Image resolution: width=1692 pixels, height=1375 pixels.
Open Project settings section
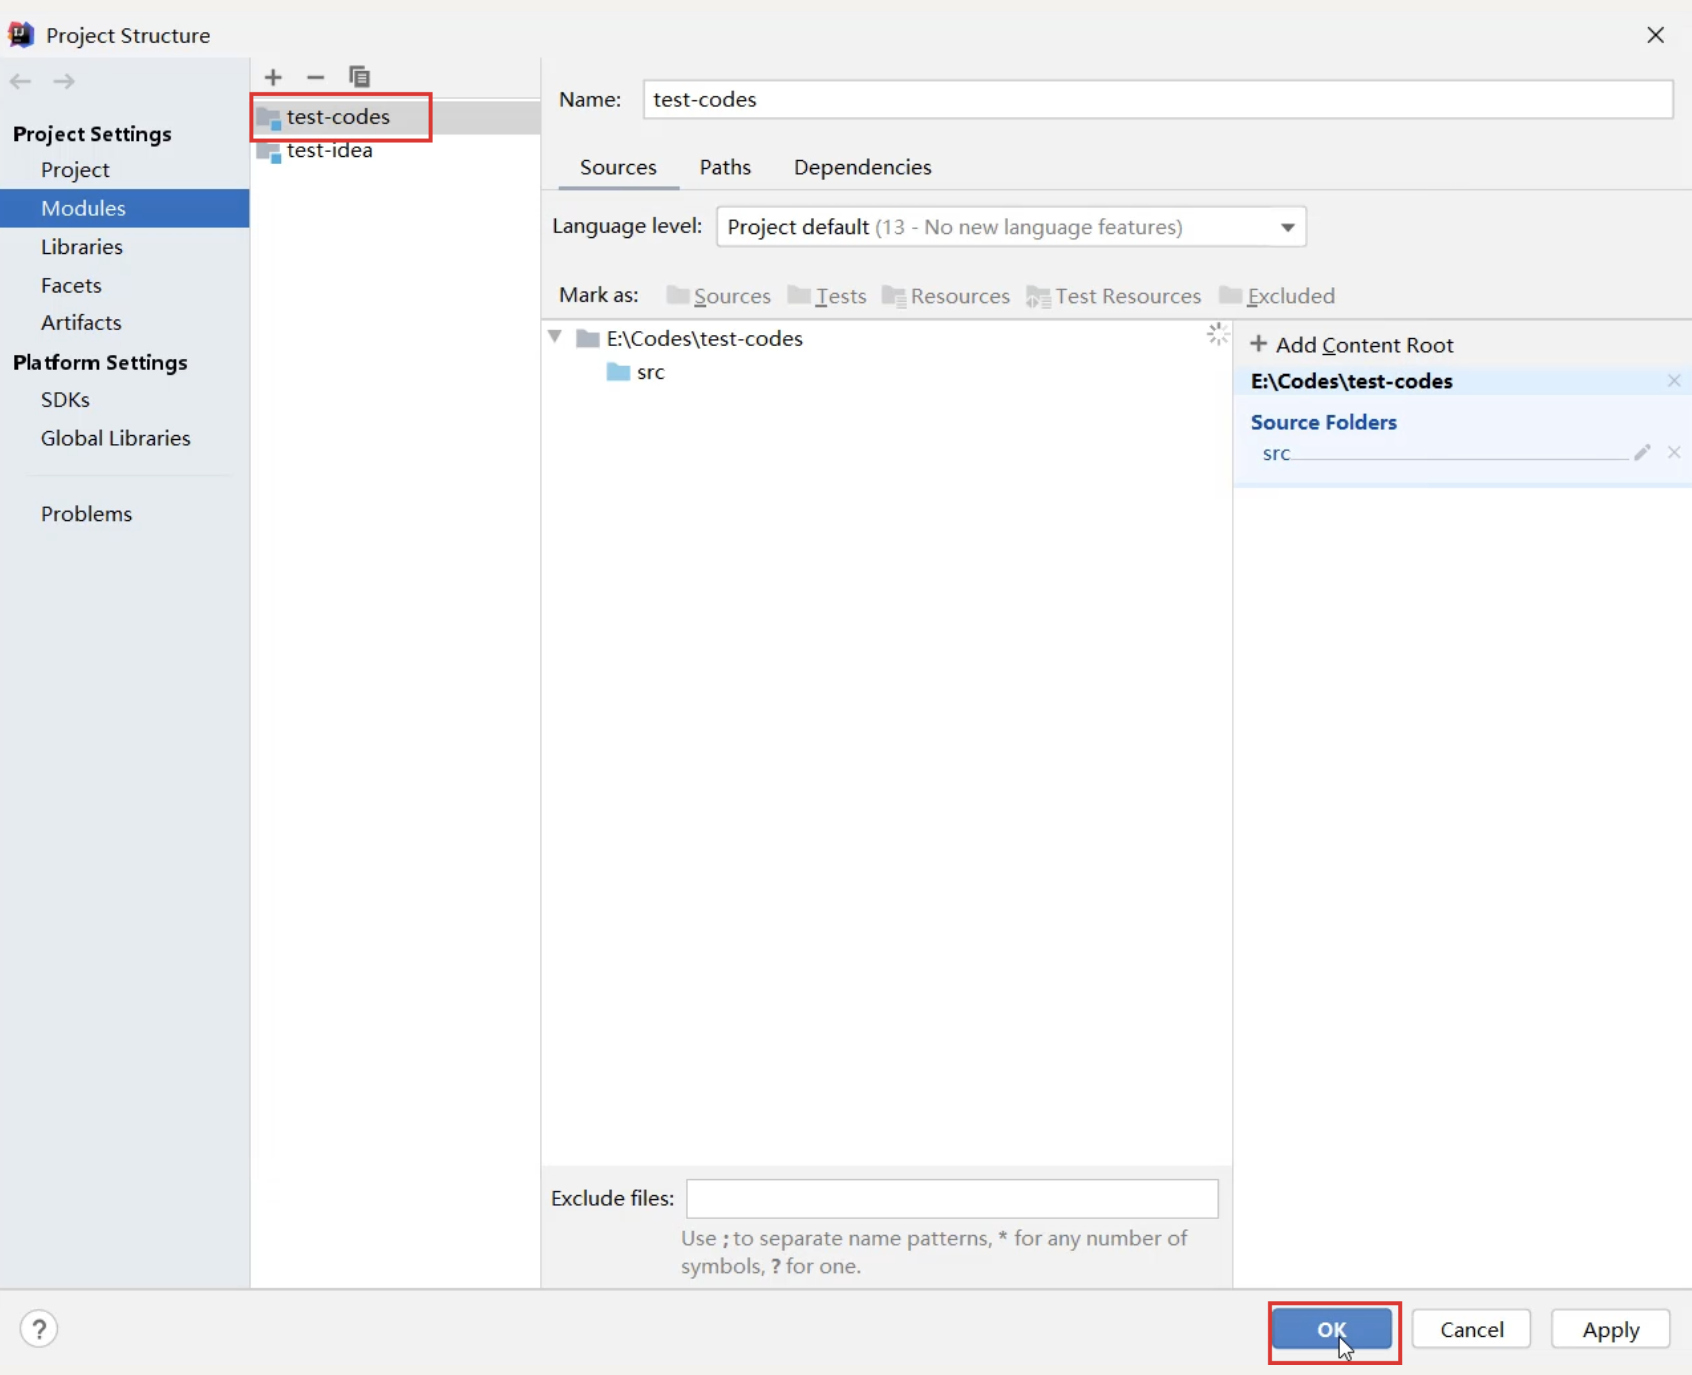pyautogui.click(x=75, y=170)
